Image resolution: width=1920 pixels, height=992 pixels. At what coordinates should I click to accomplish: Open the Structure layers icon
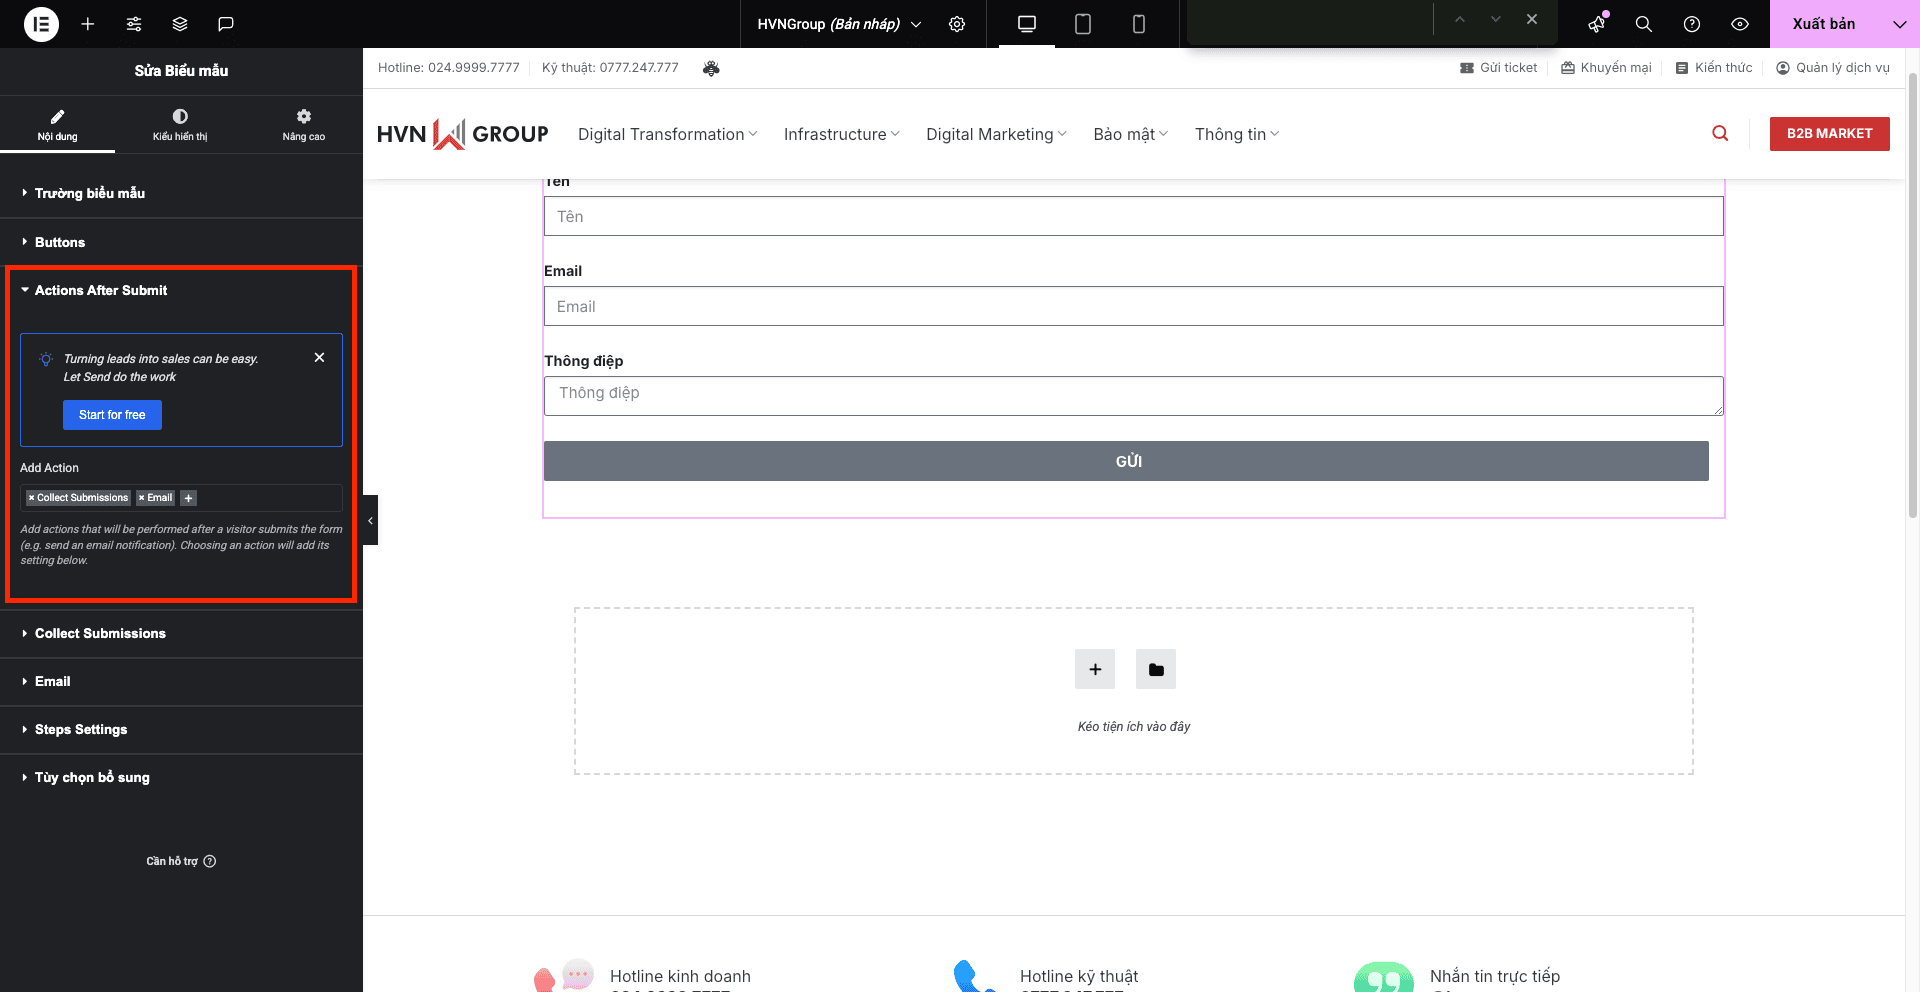pos(180,24)
